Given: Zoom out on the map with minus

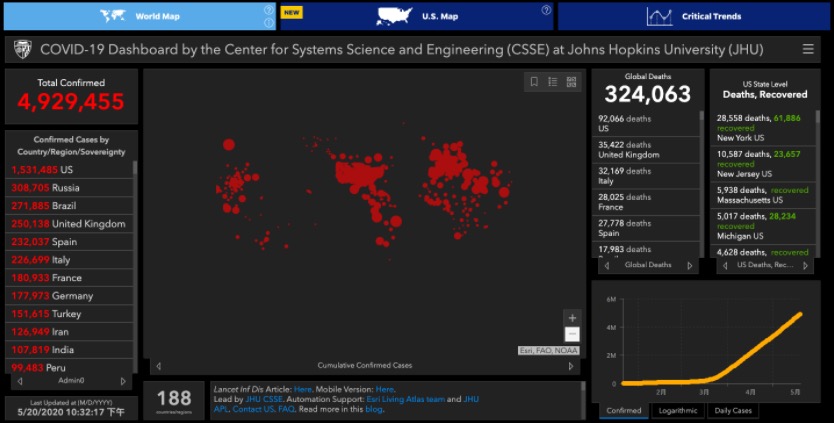Looking at the screenshot, I should pos(572,334).
